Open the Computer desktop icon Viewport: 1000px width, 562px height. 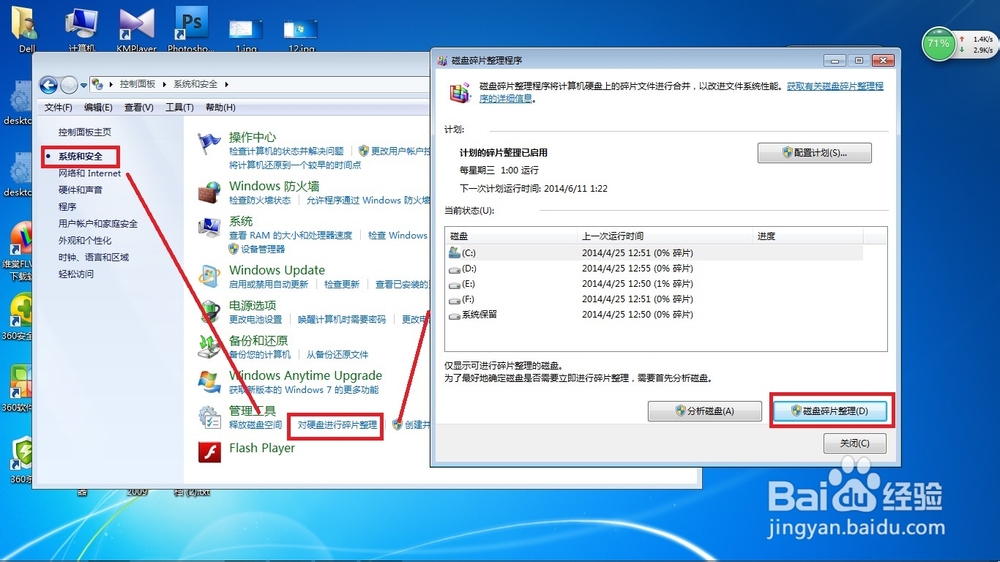coord(82,28)
